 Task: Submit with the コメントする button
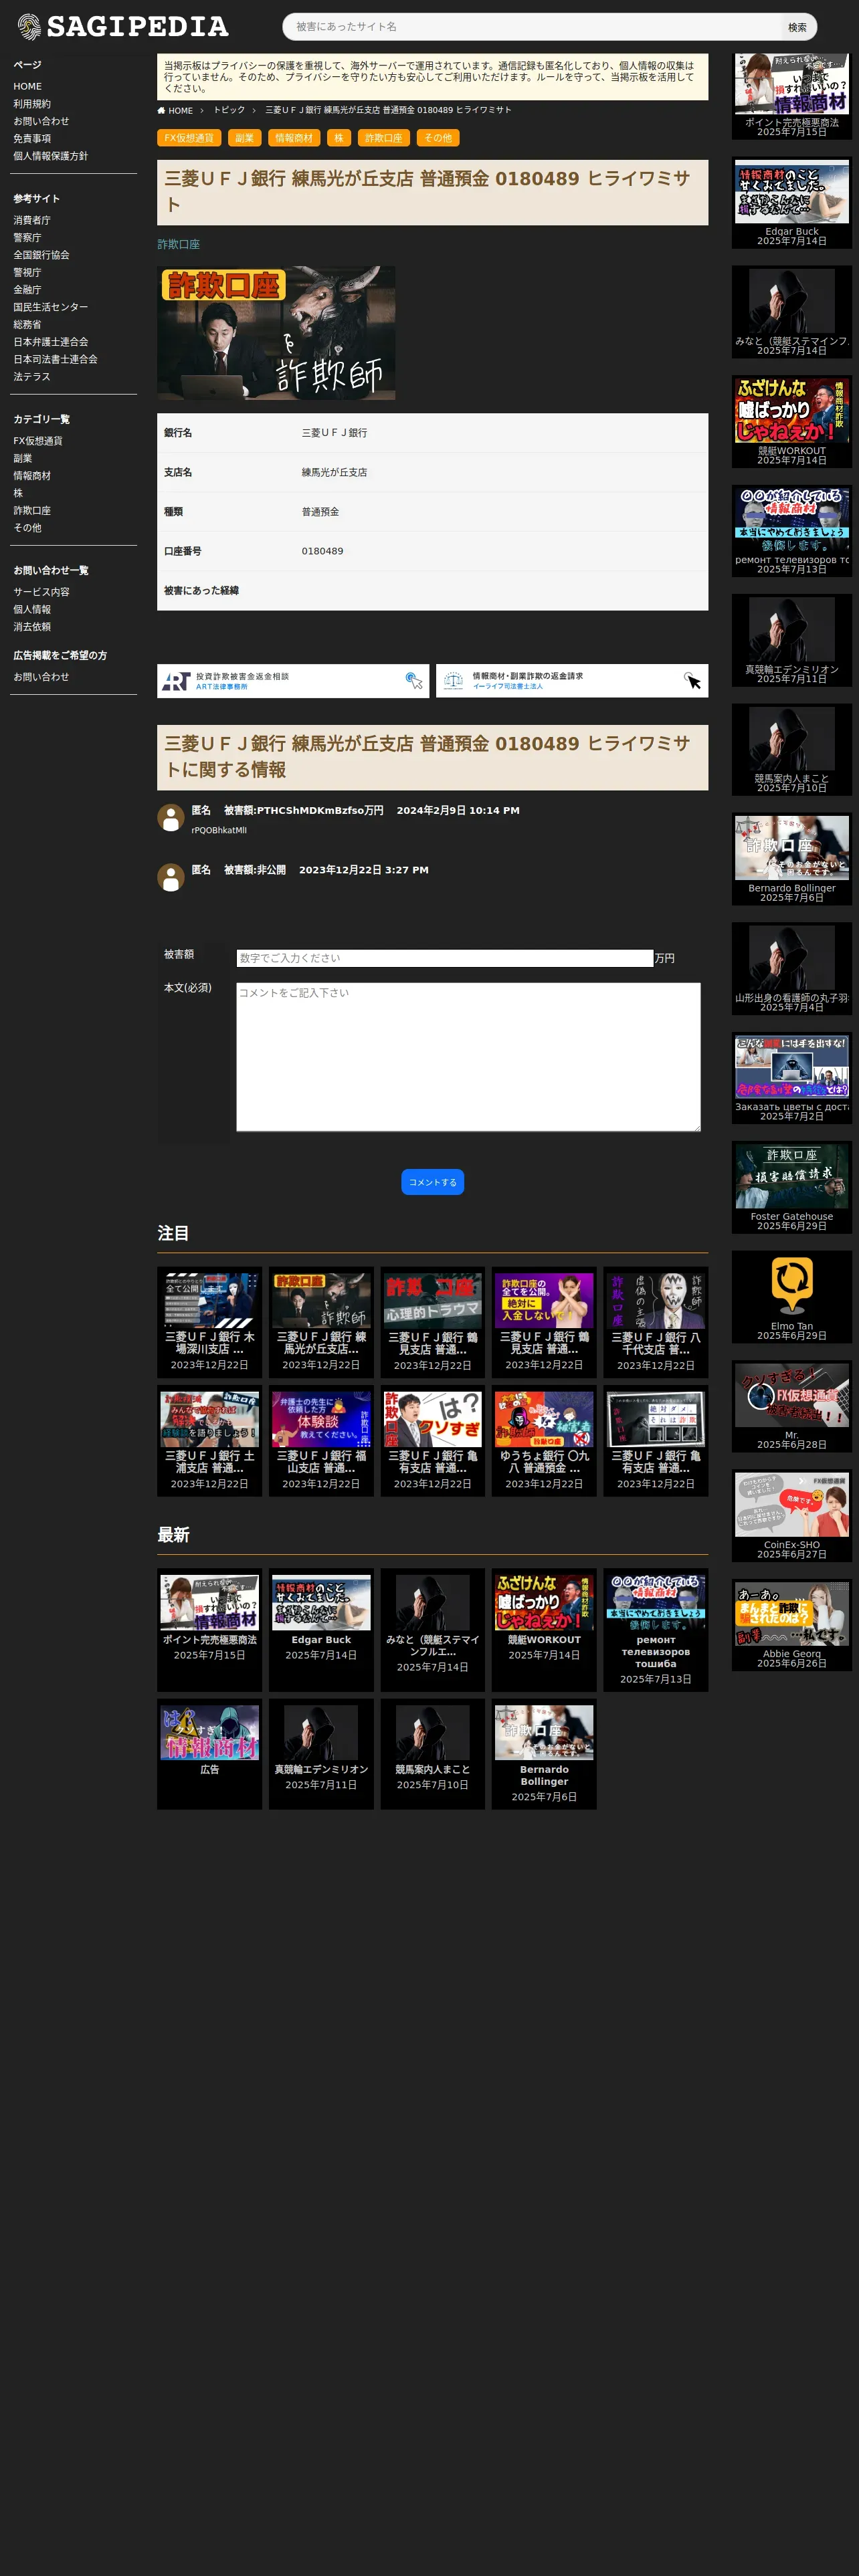433,1182
